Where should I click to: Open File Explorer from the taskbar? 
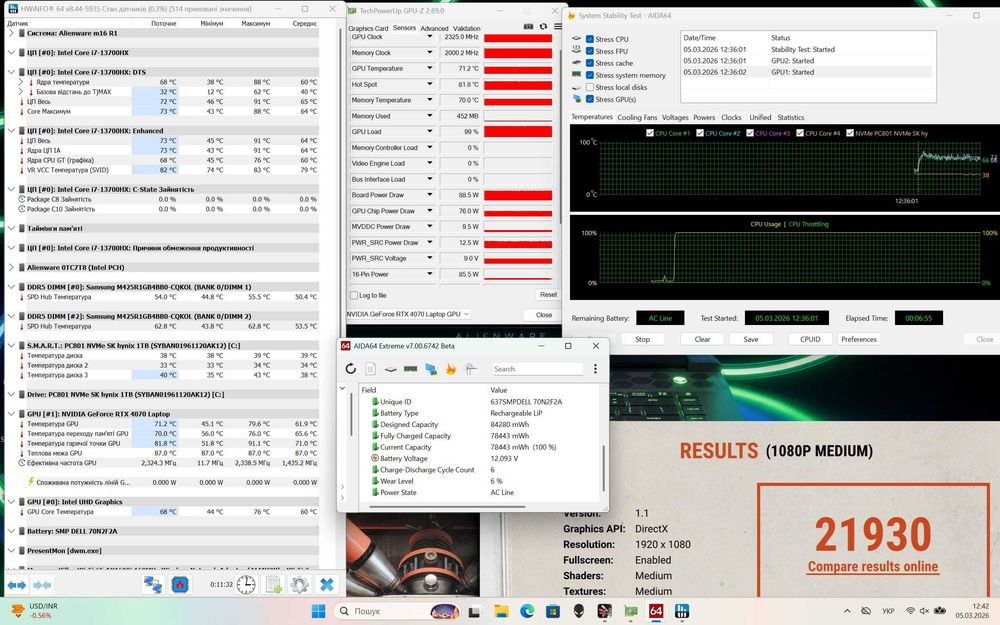(501, 611)
